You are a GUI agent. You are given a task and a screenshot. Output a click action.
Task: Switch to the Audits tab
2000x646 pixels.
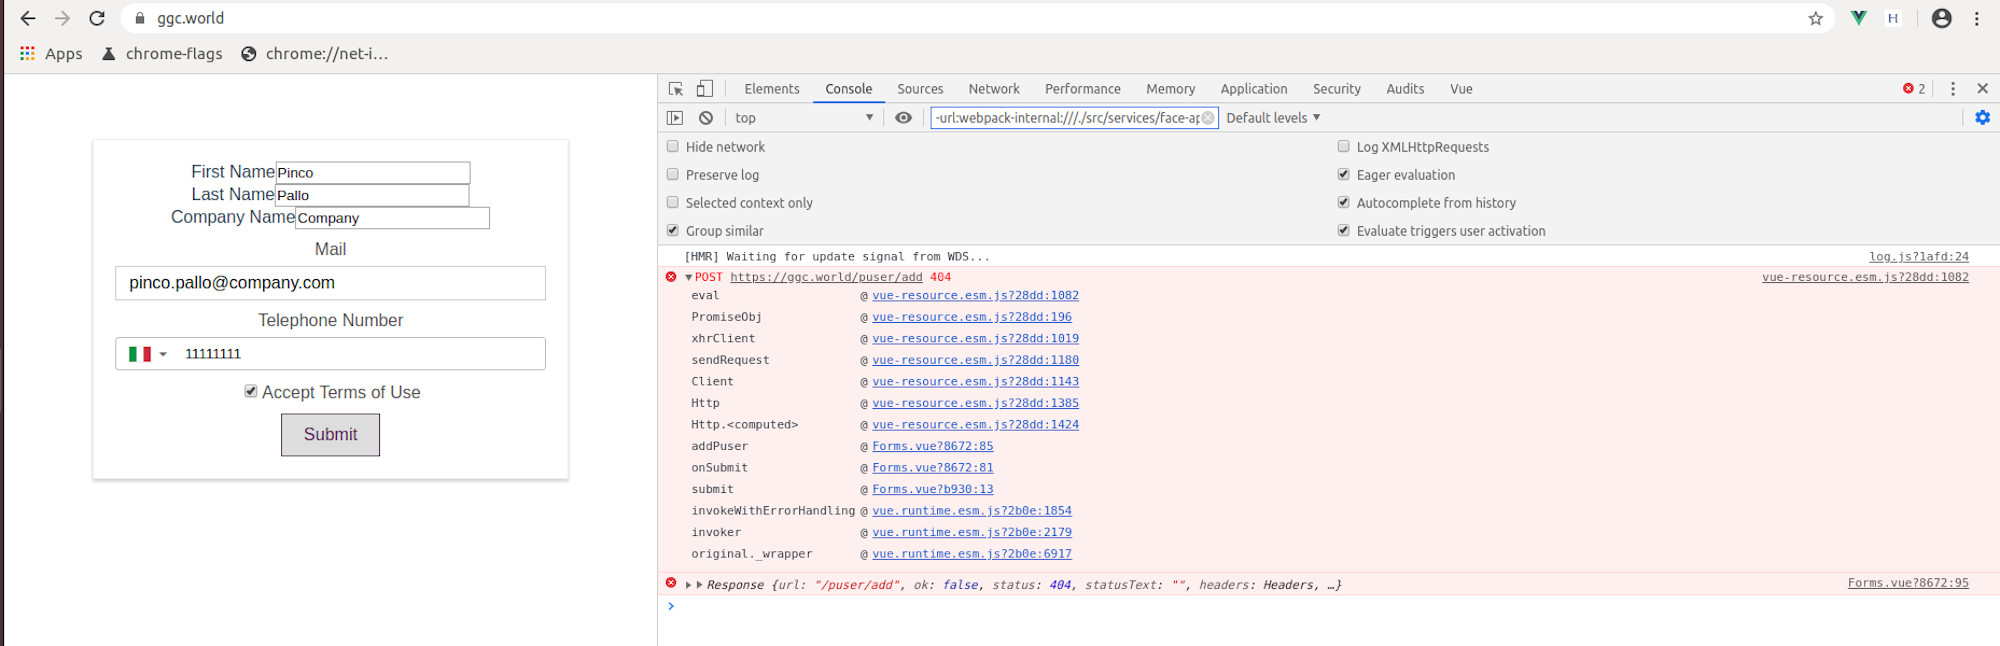[1405, 89]
